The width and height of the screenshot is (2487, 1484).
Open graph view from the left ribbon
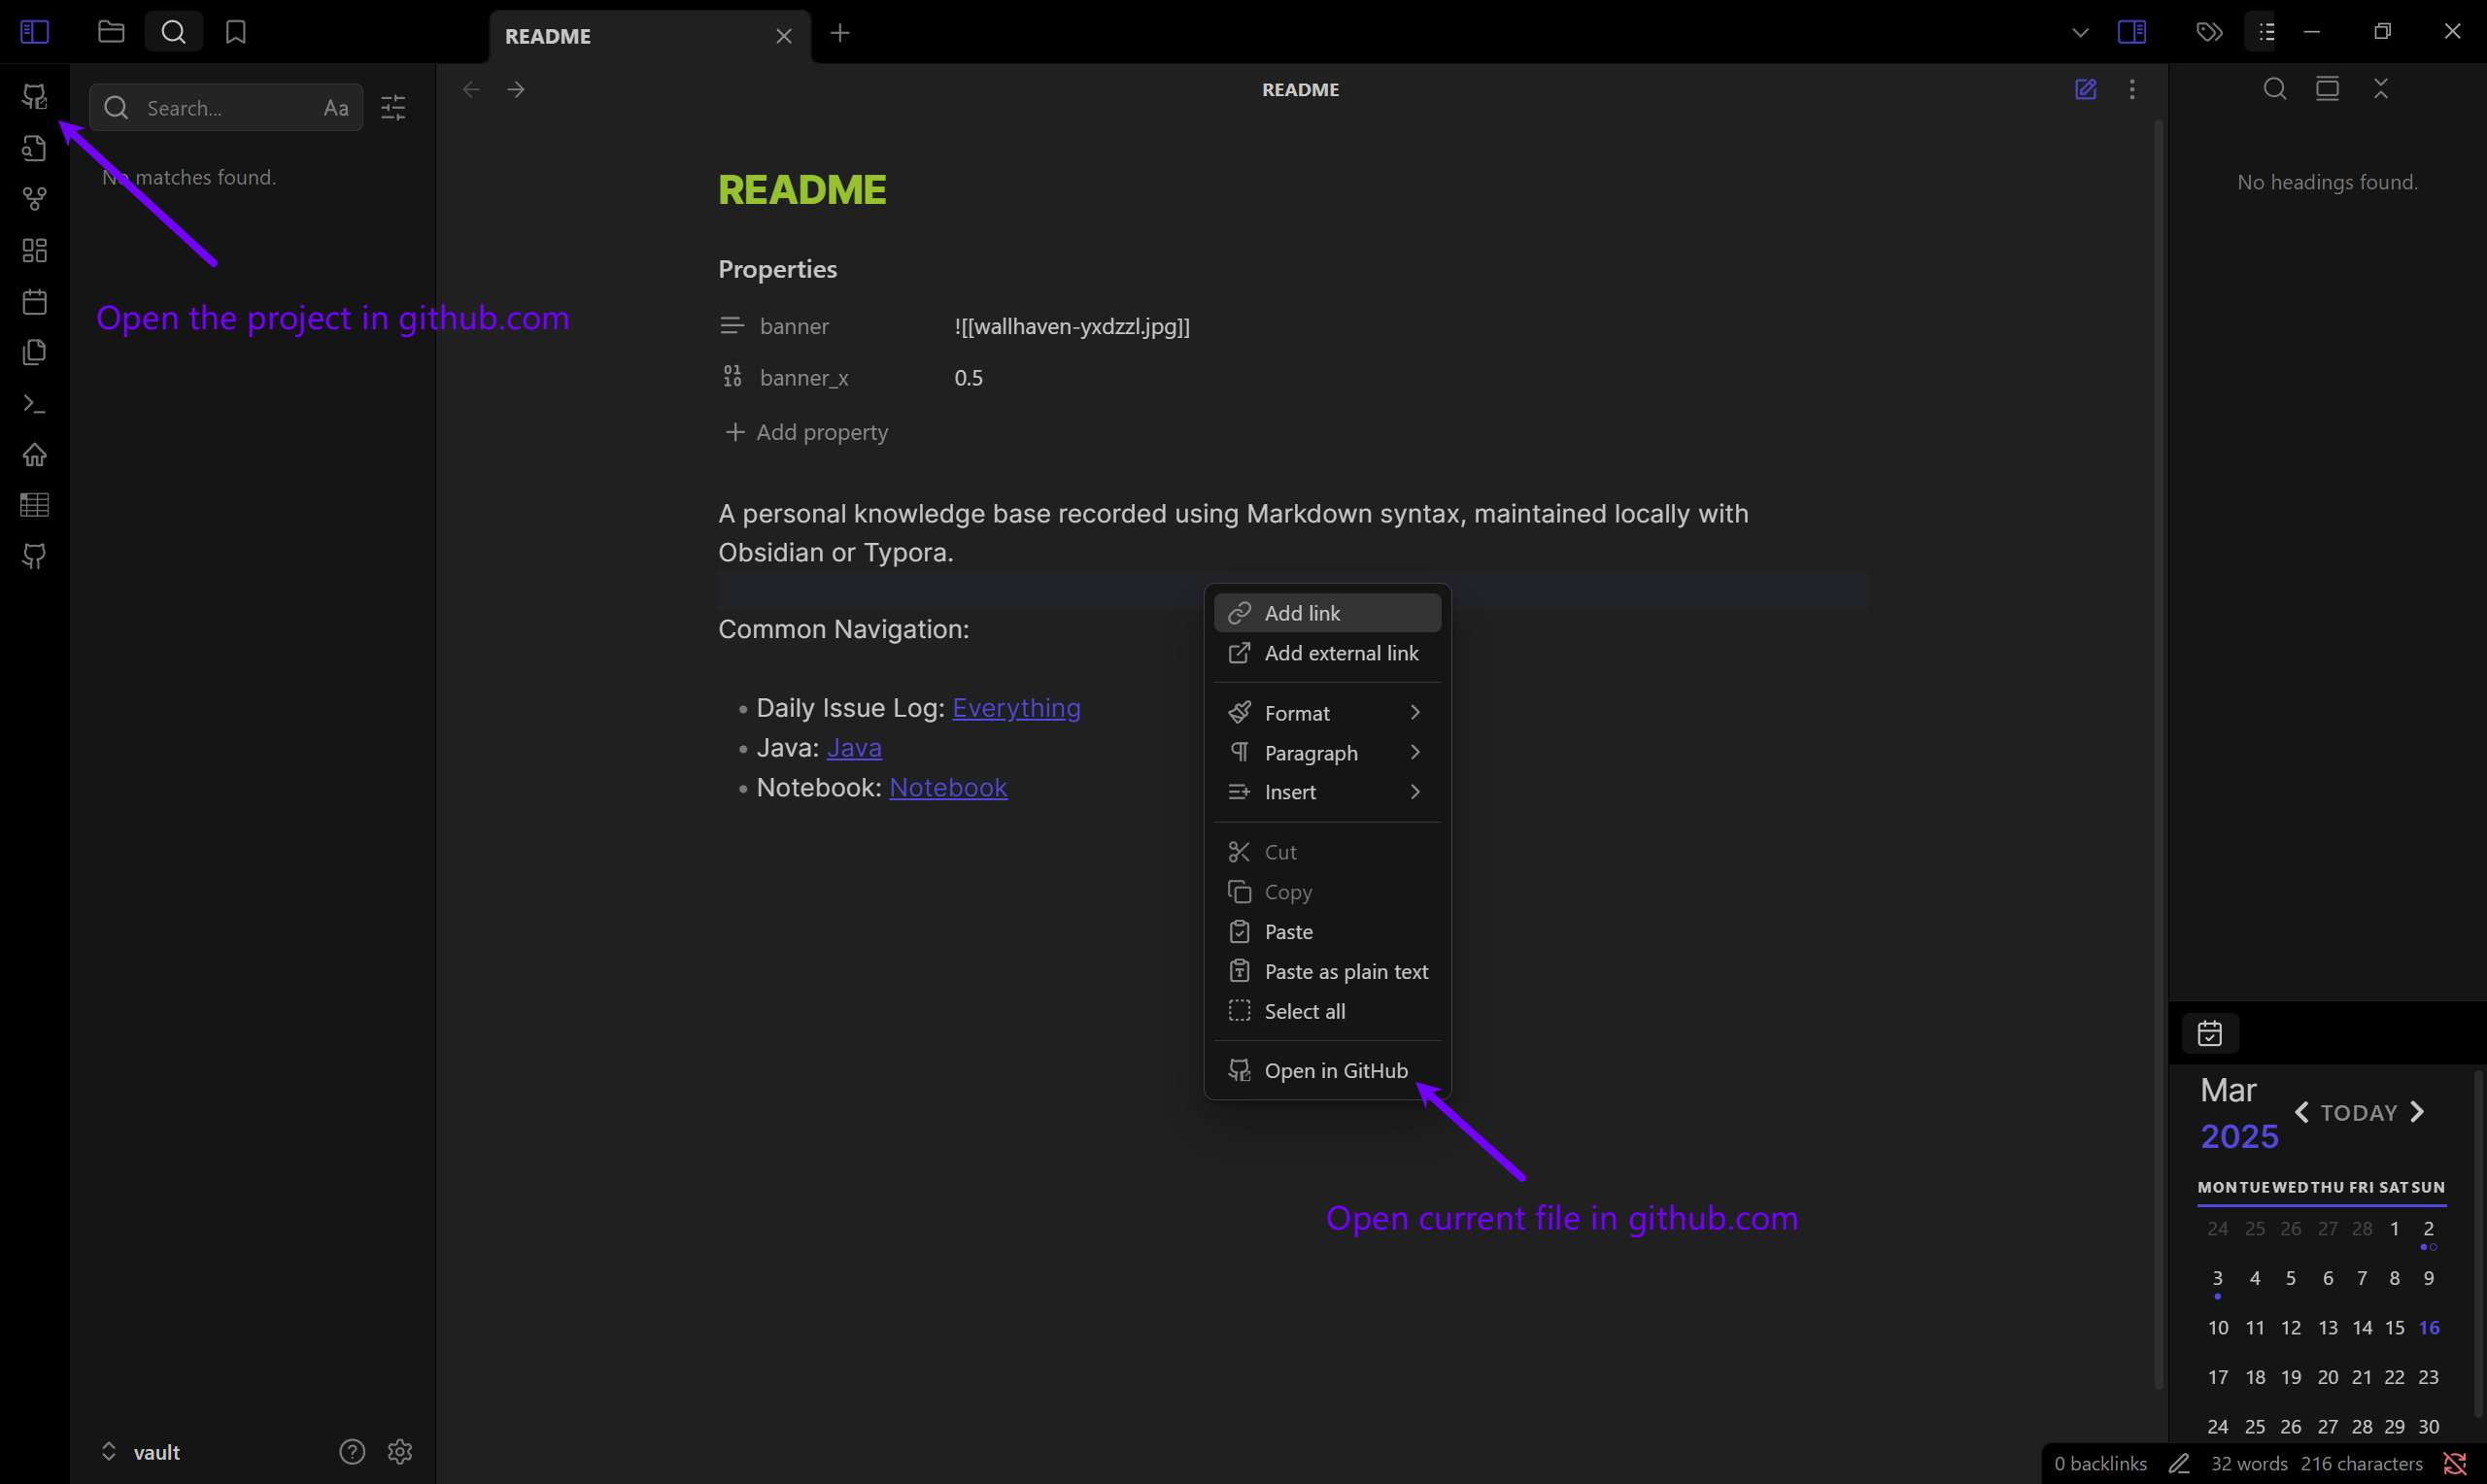coord(35,198)
